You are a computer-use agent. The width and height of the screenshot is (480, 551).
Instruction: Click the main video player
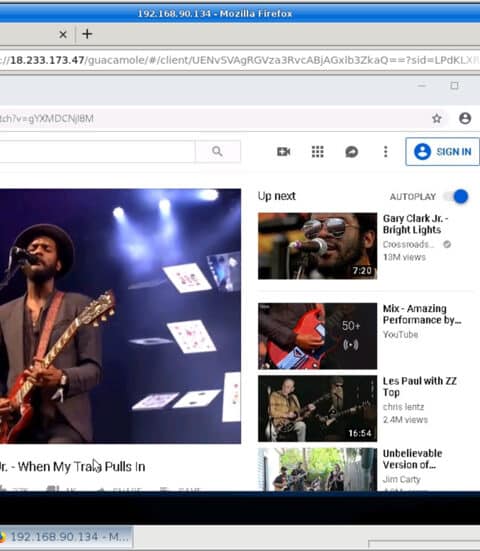click(x=120, y=316)
